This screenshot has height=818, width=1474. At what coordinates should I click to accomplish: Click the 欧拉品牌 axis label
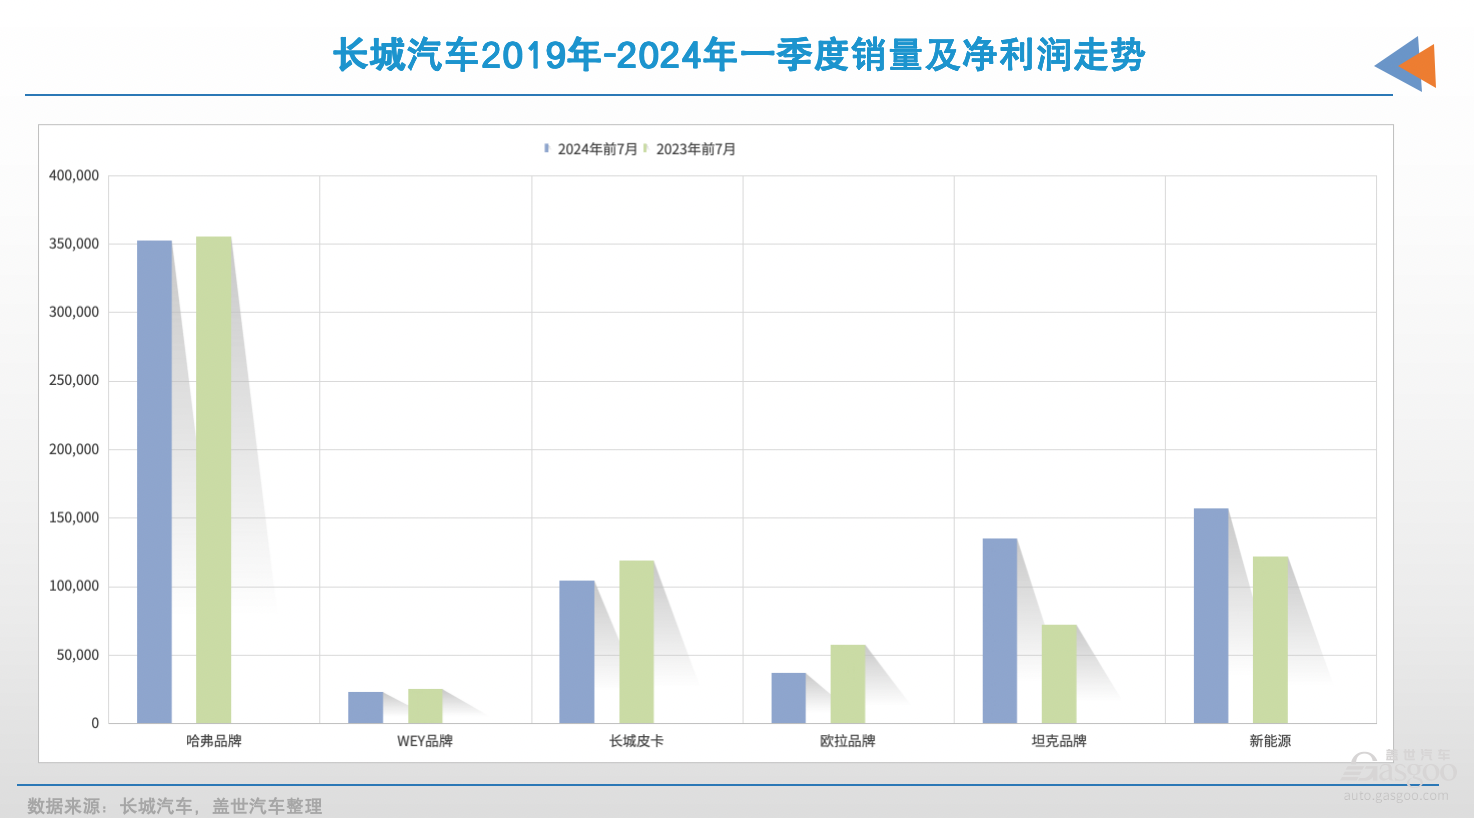point(848,741)
